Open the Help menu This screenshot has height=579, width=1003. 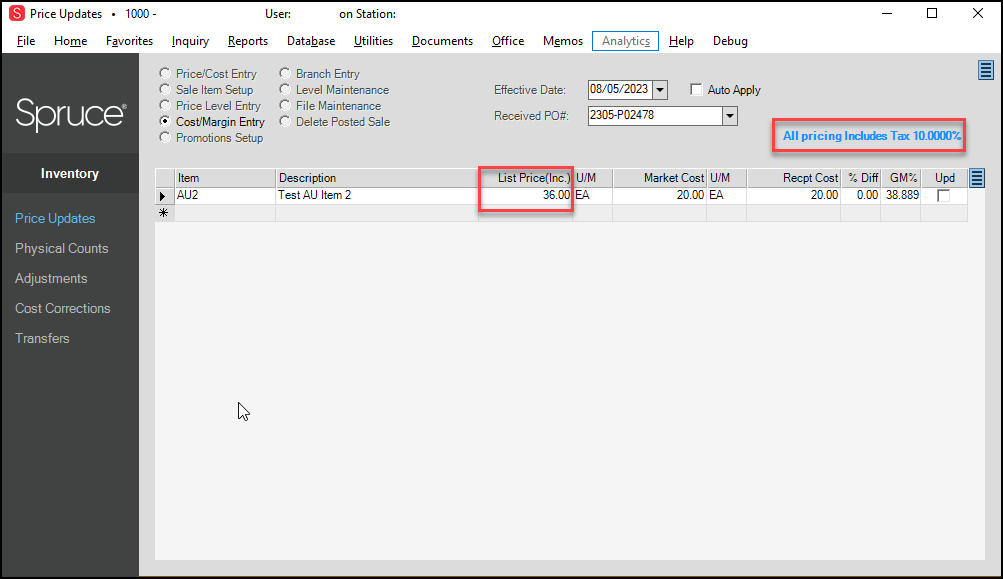tap(681, 41)
